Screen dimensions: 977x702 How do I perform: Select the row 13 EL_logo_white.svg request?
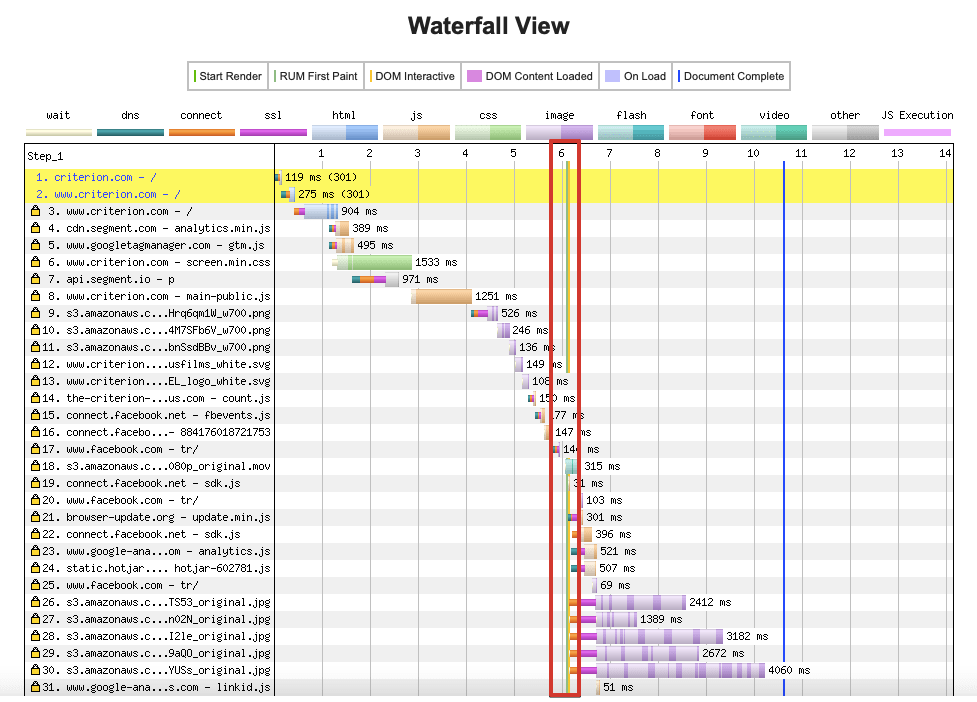168,381
